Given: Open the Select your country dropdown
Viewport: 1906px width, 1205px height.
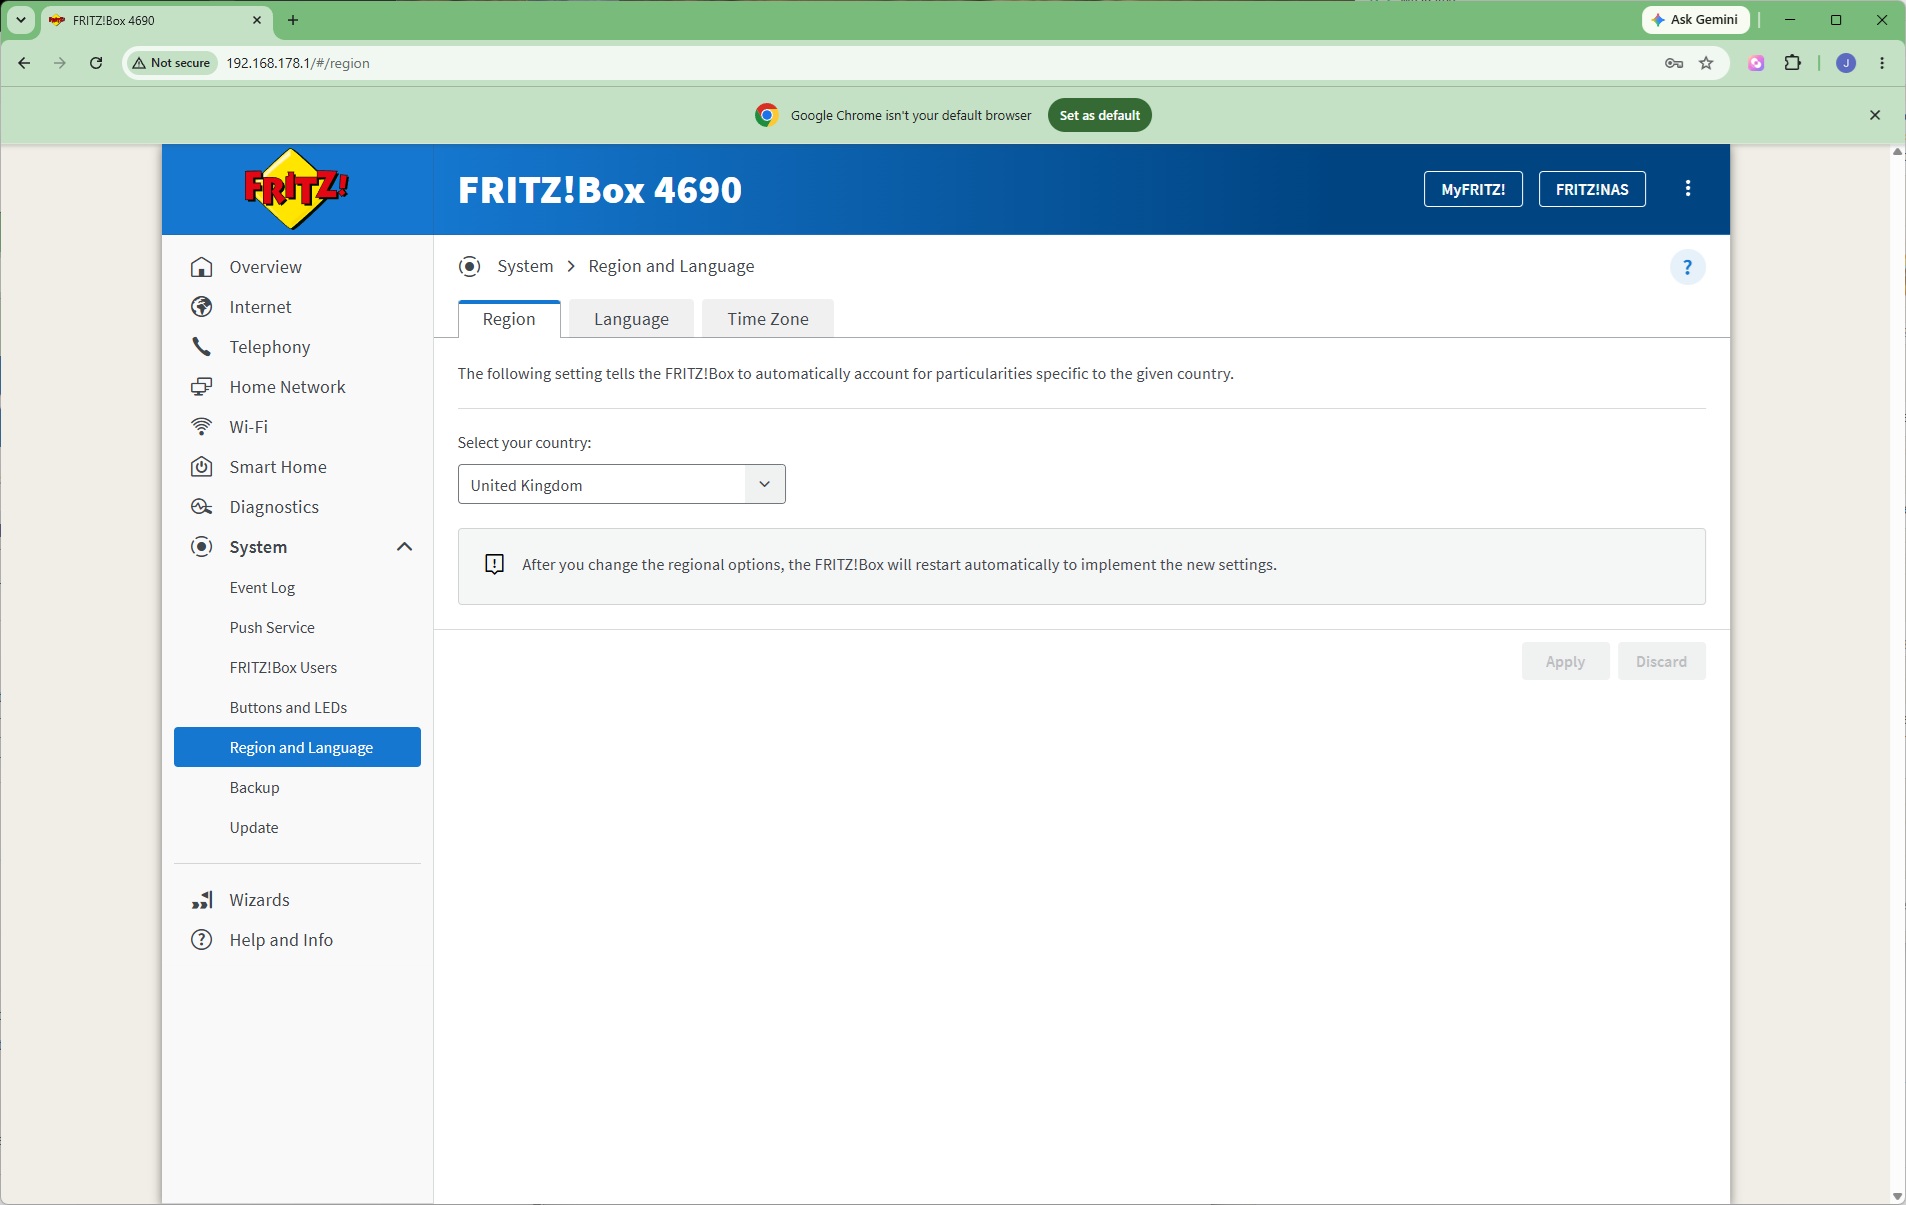Looking at the screenshot, I should pyautogui.click(x=622, y=484).
